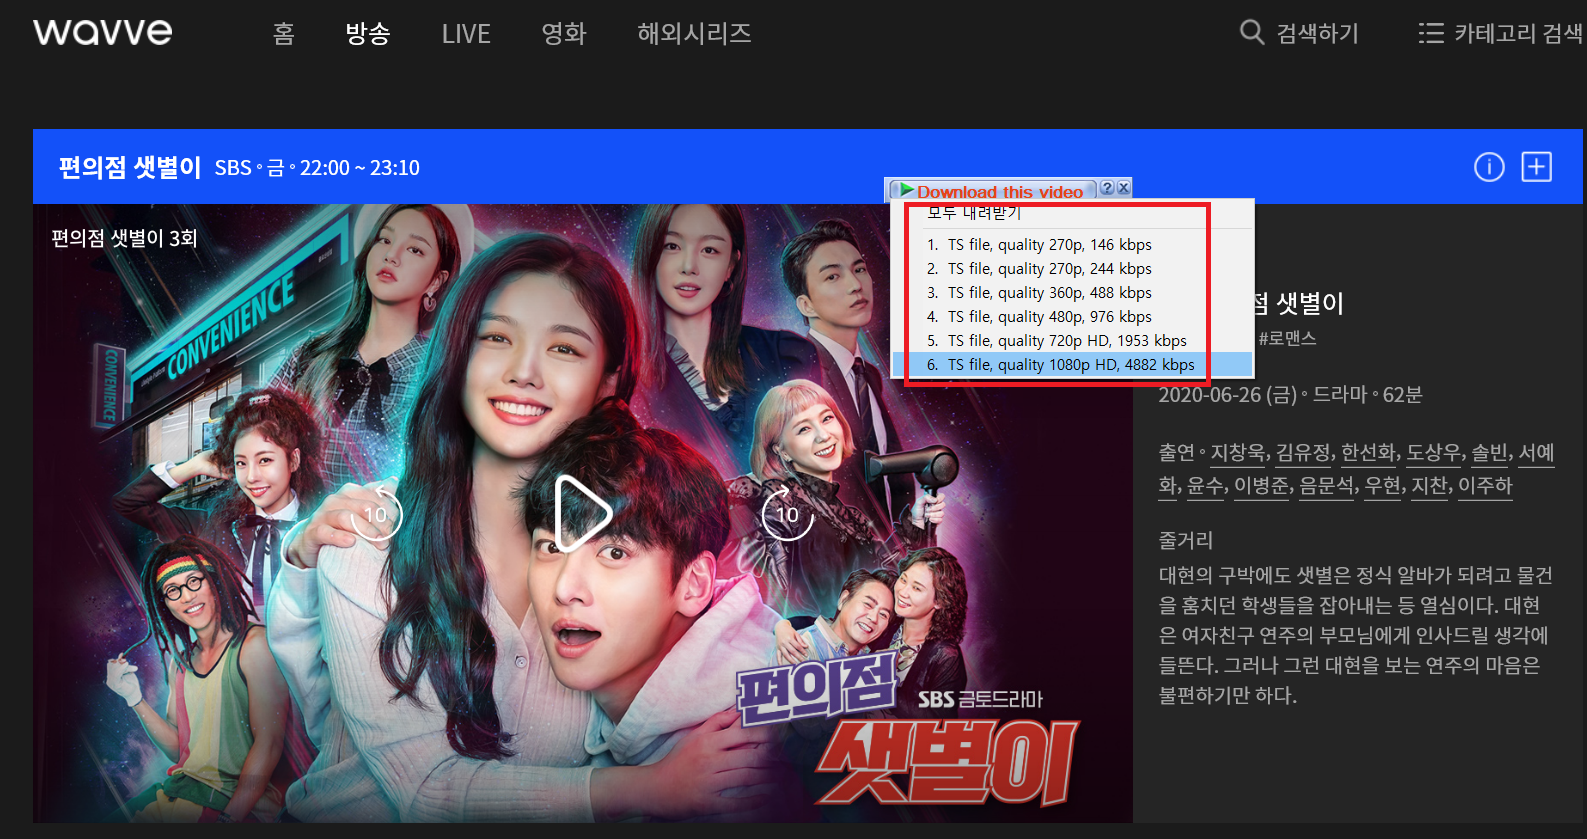The image size is (1587, 839).
Task: Open the cast link 지찬
Action: [x=1429, y=486]
